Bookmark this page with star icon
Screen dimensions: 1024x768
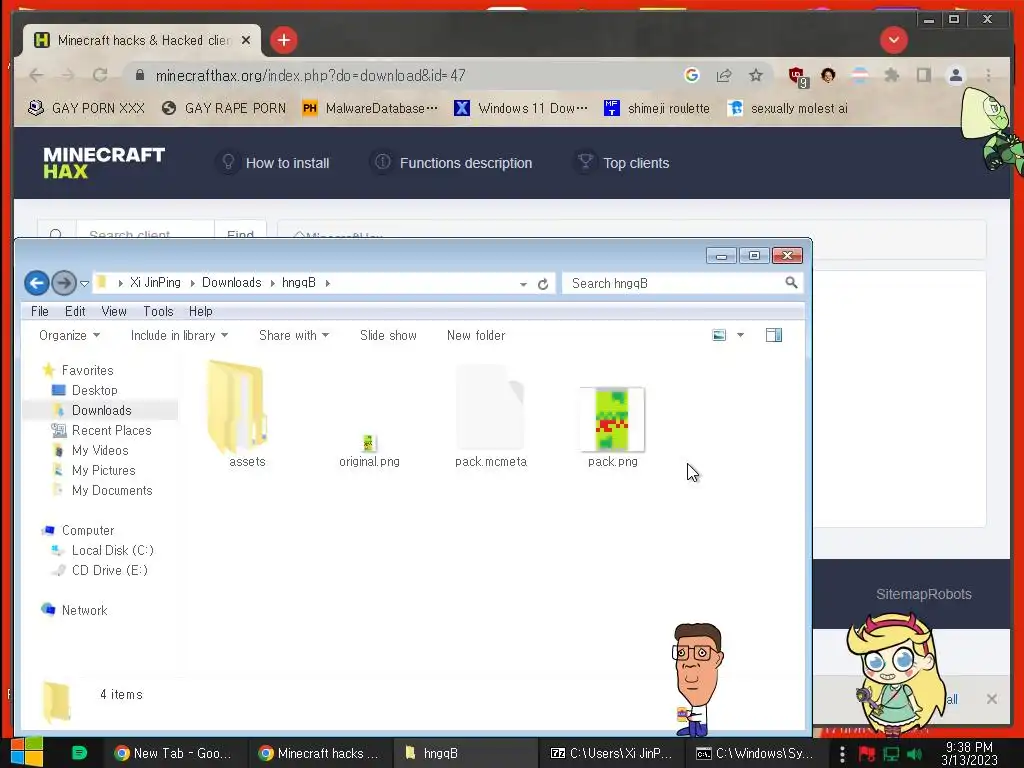point(756,75)
